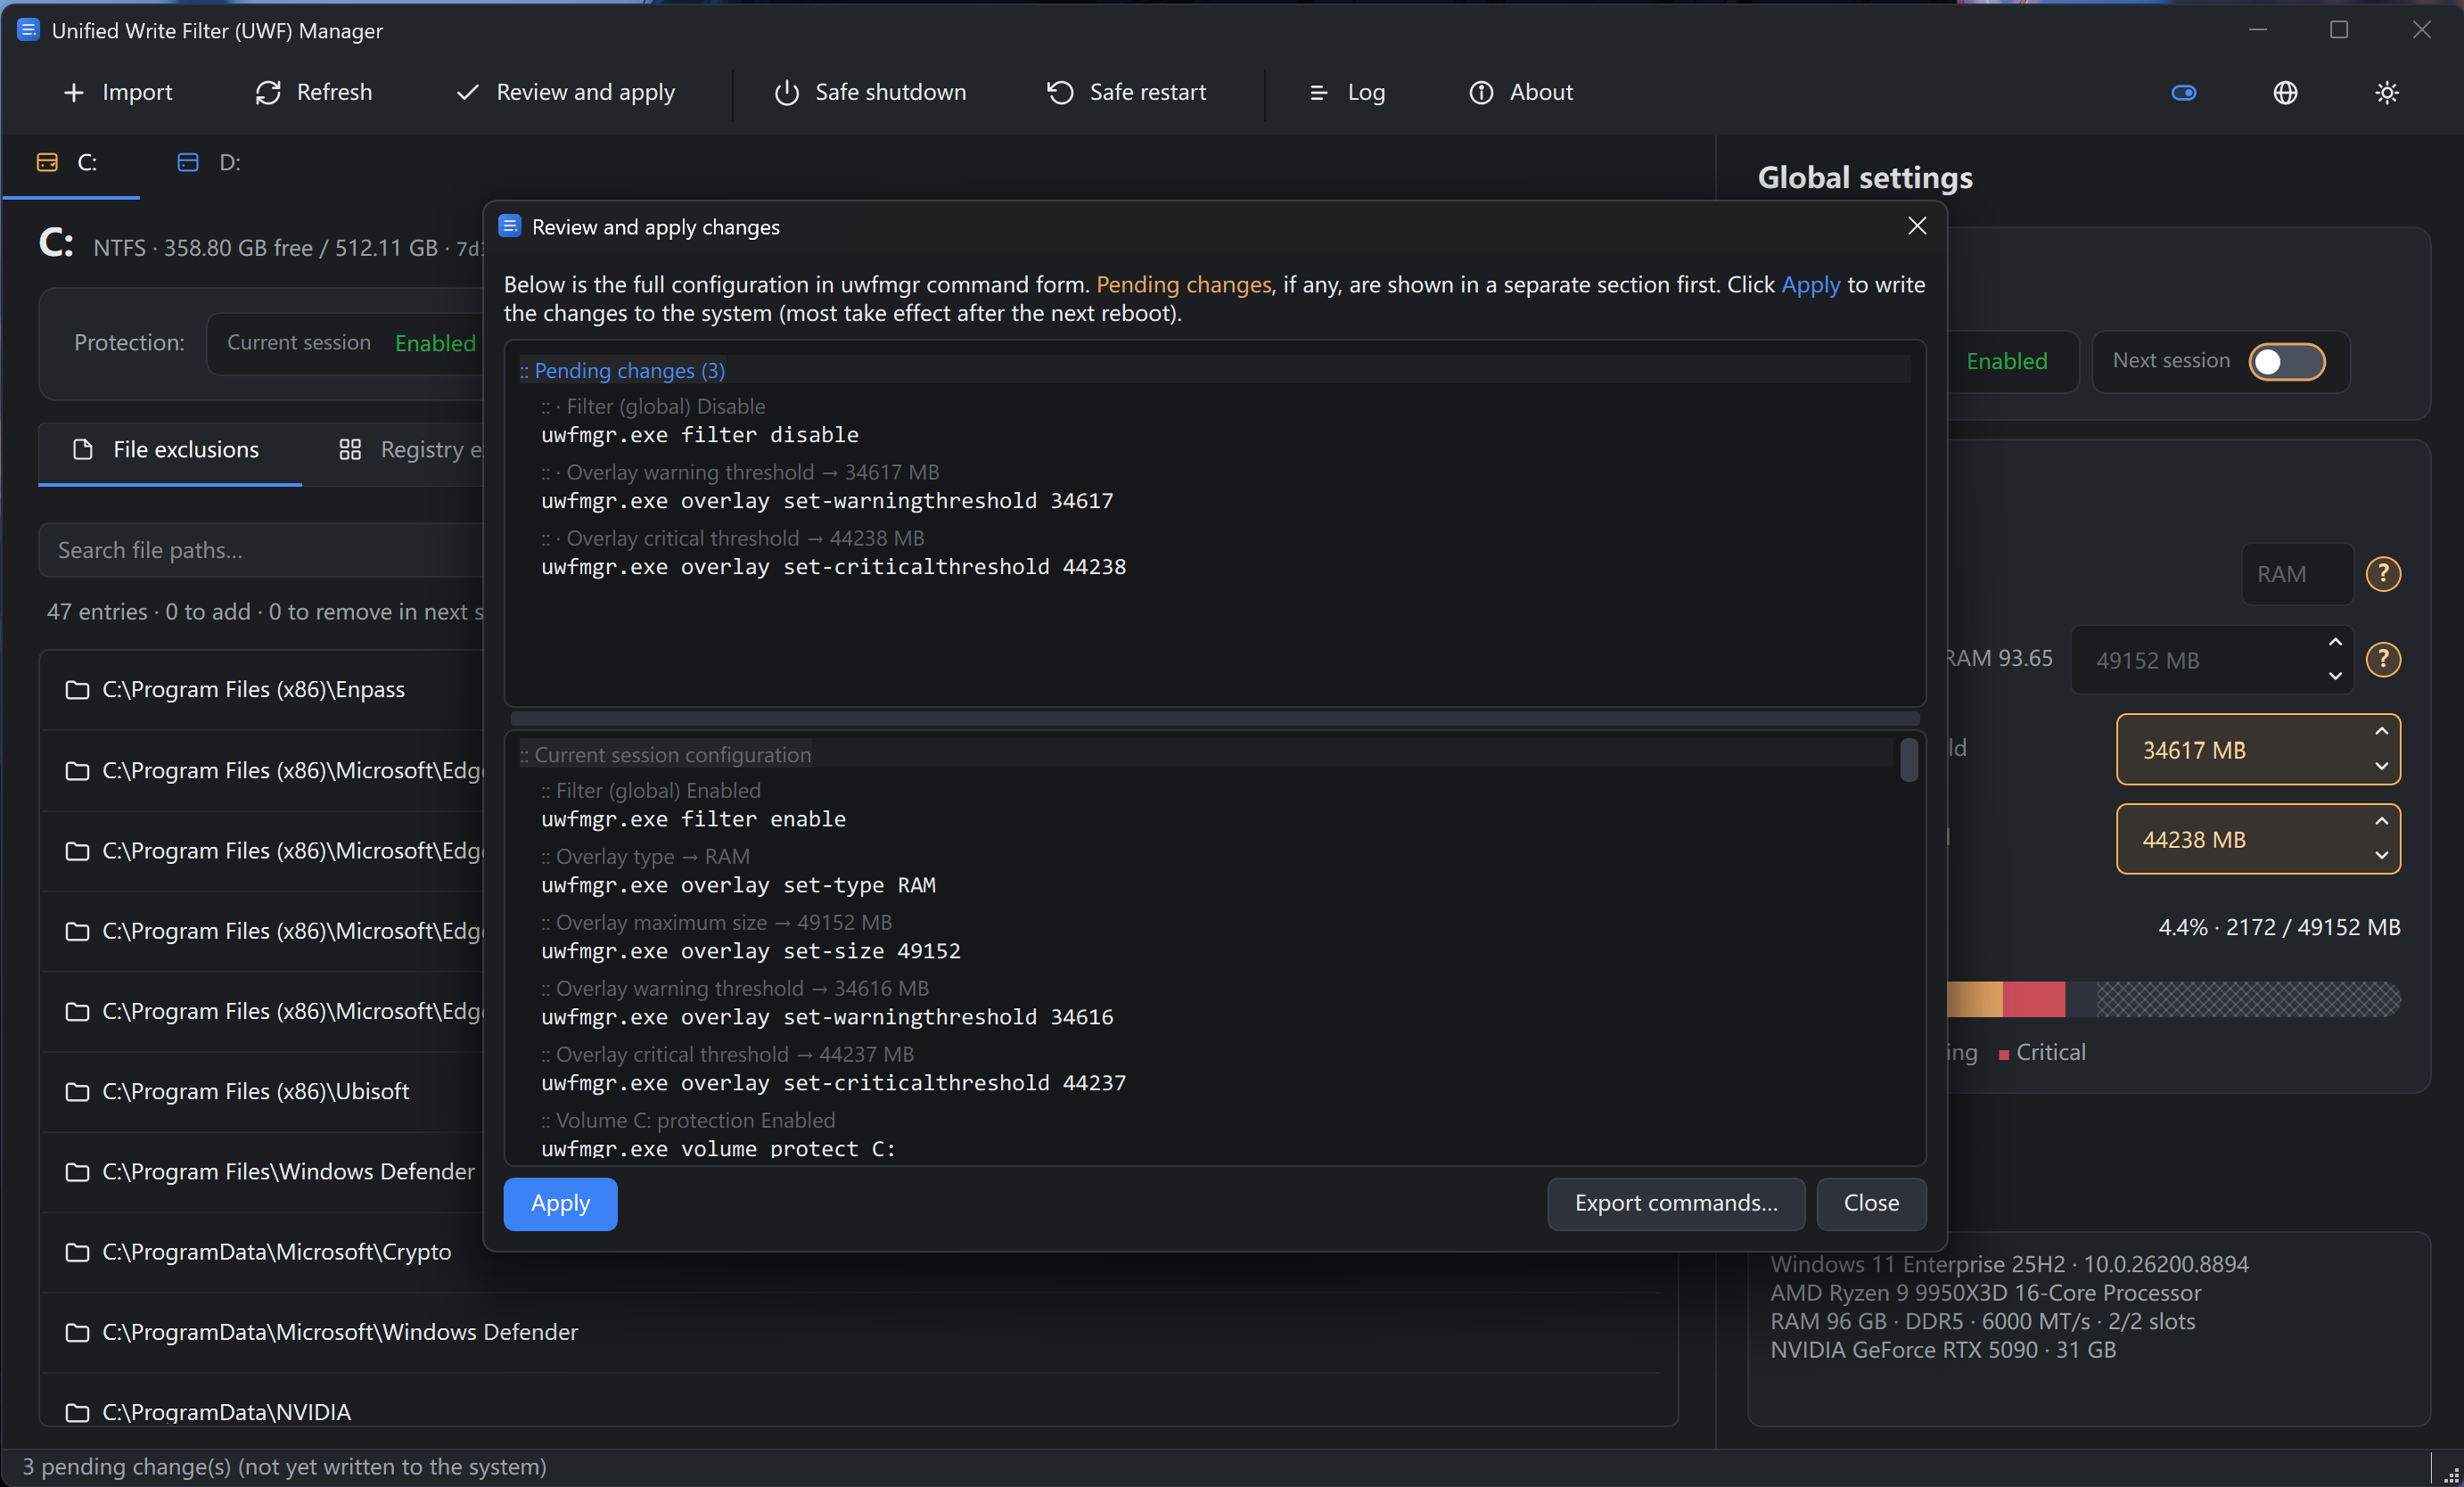Click folder icon beside the Crypto entry
Viewport: 2464px width, 1487px height.
pyautogui.click(x=77, y=1252)
